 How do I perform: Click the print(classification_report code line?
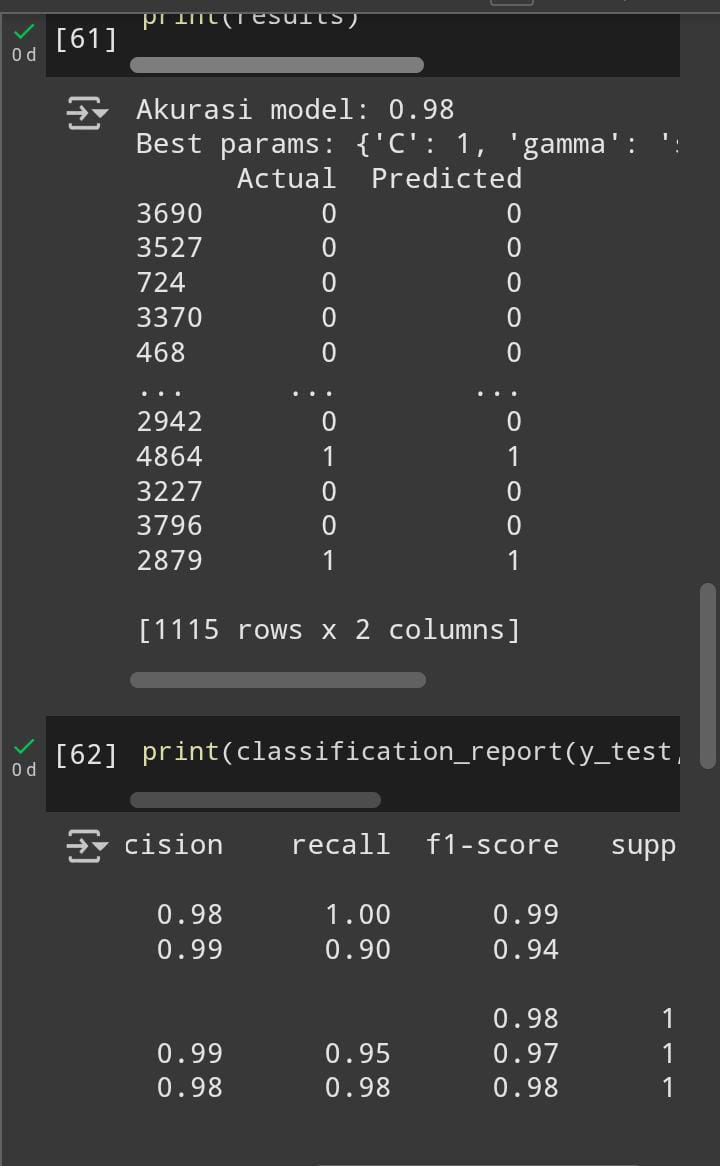point(410,752)
